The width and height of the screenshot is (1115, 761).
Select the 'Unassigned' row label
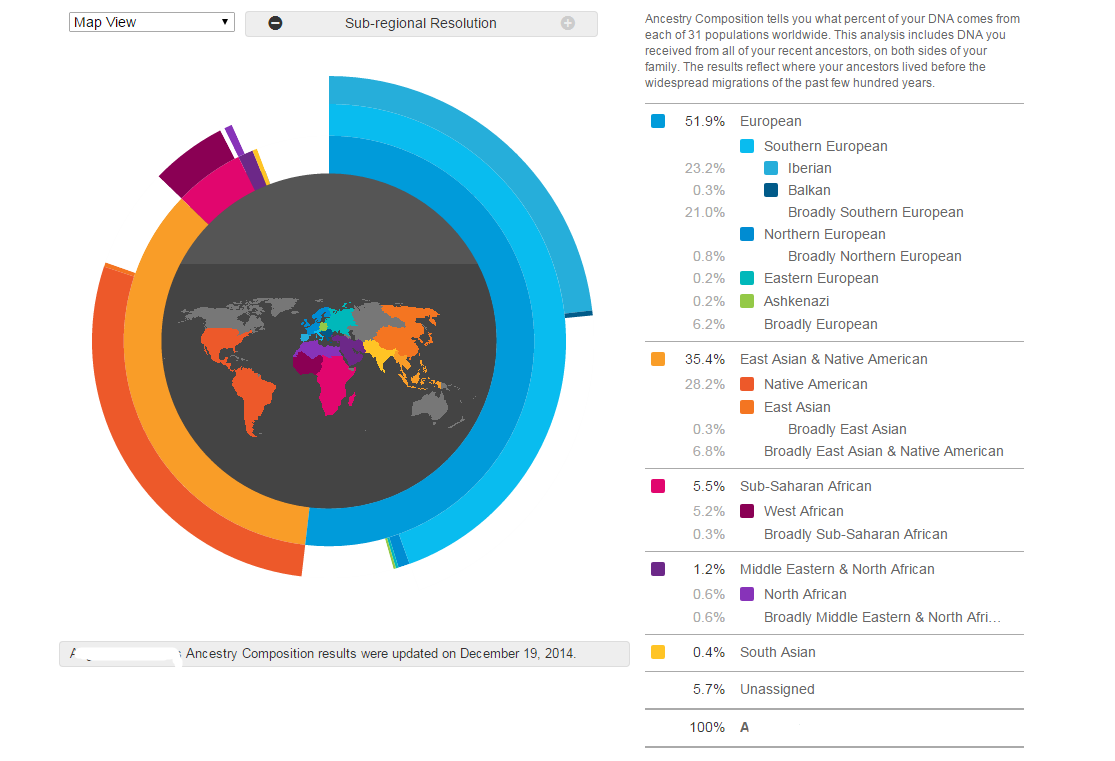[x=777, y=689]
